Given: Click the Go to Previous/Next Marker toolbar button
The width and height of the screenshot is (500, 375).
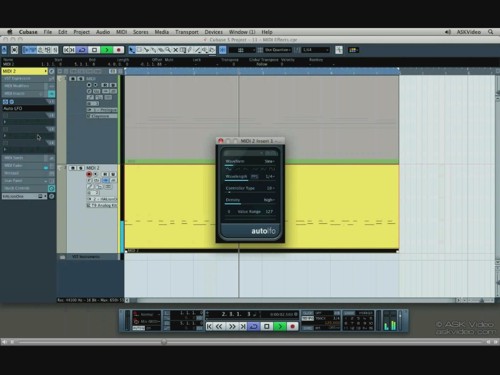Looking at the screenshot, I should tap(69, 50).
